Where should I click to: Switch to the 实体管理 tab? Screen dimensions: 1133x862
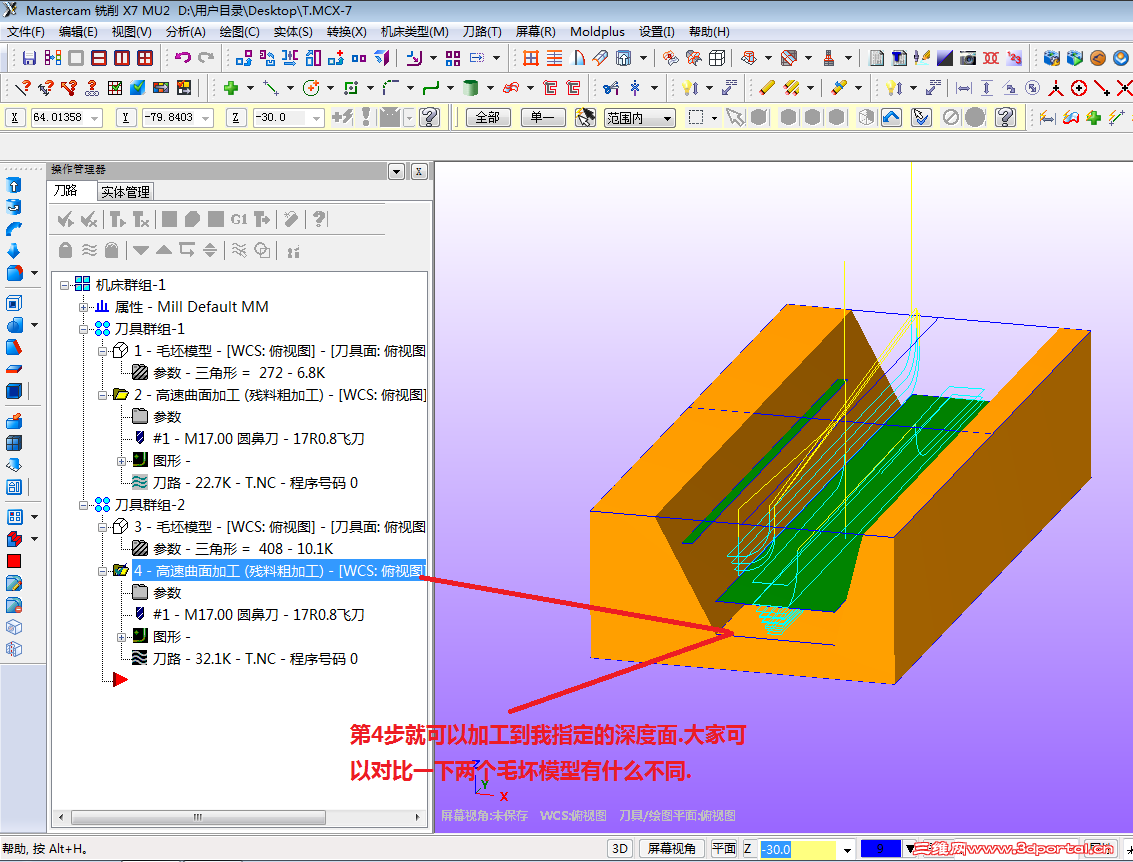pos(125,191)
